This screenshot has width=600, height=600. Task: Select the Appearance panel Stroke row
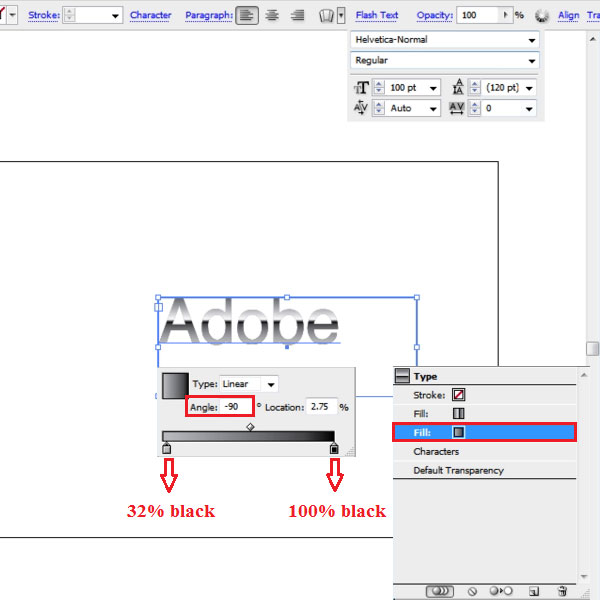[x=484, y=395]
